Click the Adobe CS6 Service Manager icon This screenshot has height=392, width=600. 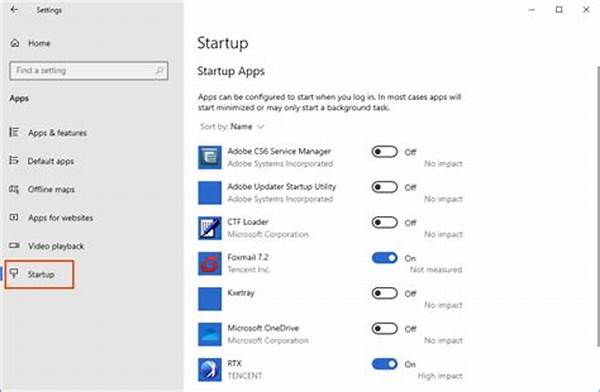(x=210, y=157)
